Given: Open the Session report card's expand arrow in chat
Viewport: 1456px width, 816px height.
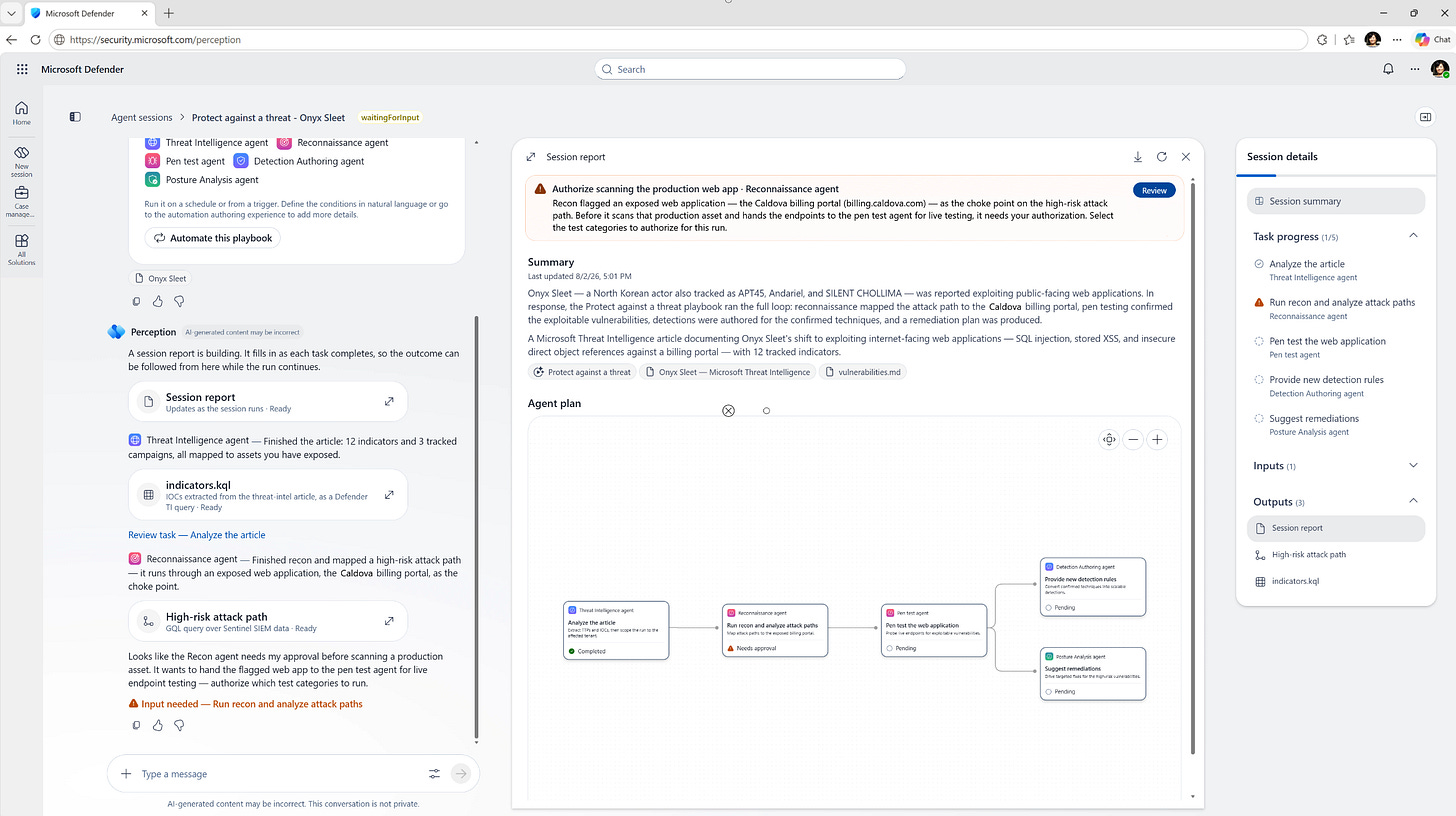Looking at the screenshot, I should (x=389, y=401).
